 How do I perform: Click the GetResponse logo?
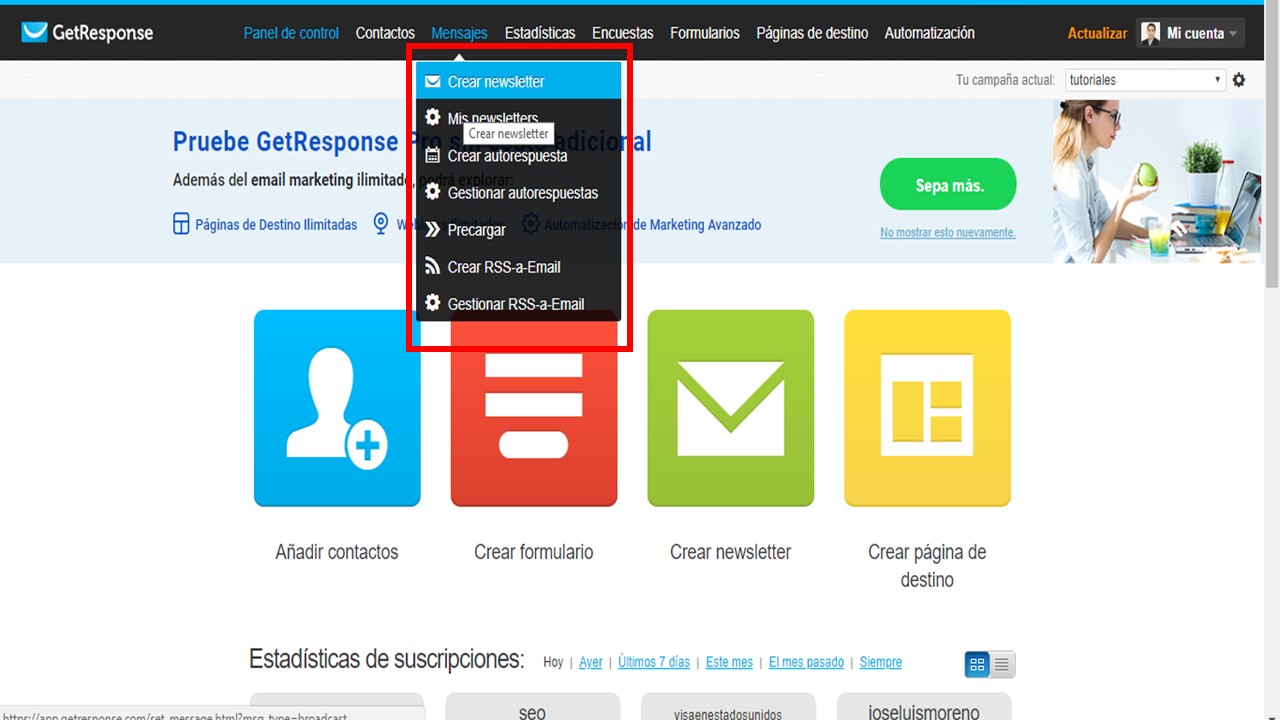[x=87, y=33]
